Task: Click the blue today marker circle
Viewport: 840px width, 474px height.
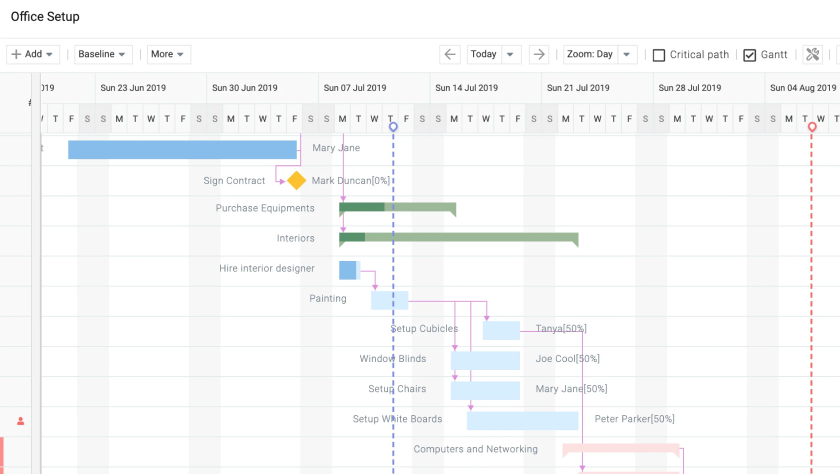Action: (393, 127)
